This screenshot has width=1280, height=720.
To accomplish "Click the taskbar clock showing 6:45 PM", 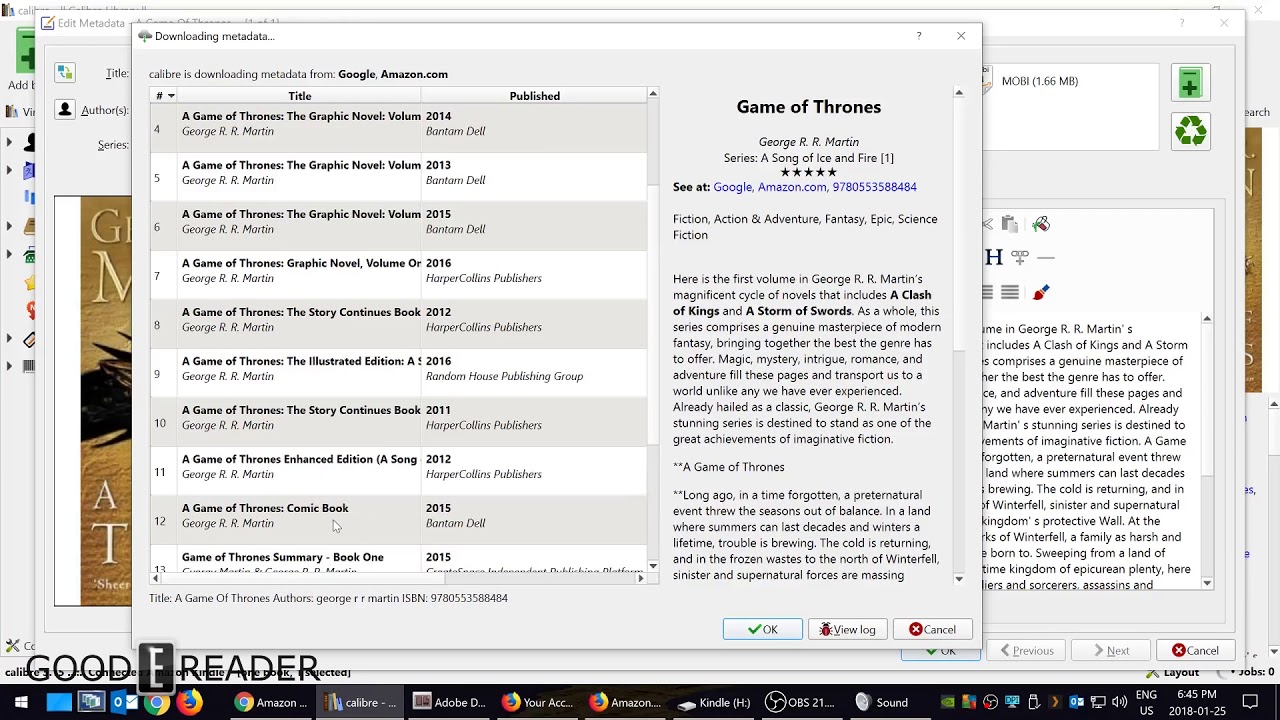I will (1196, 702).
